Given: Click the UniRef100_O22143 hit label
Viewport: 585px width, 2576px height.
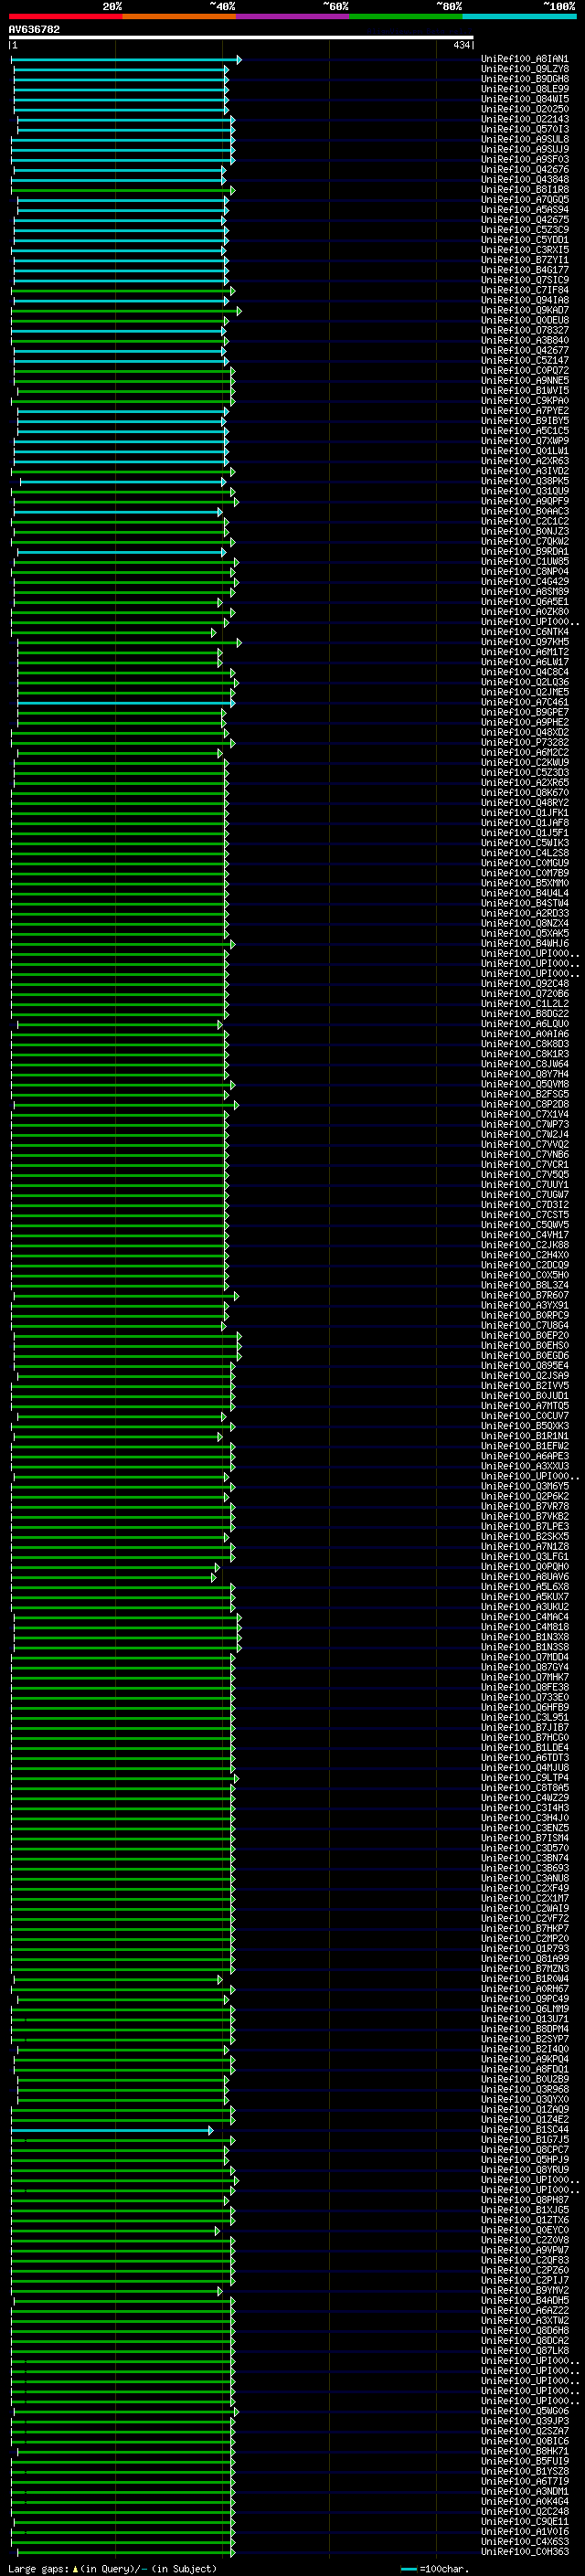Looking at the screenshot, I should tap(524, 119).
